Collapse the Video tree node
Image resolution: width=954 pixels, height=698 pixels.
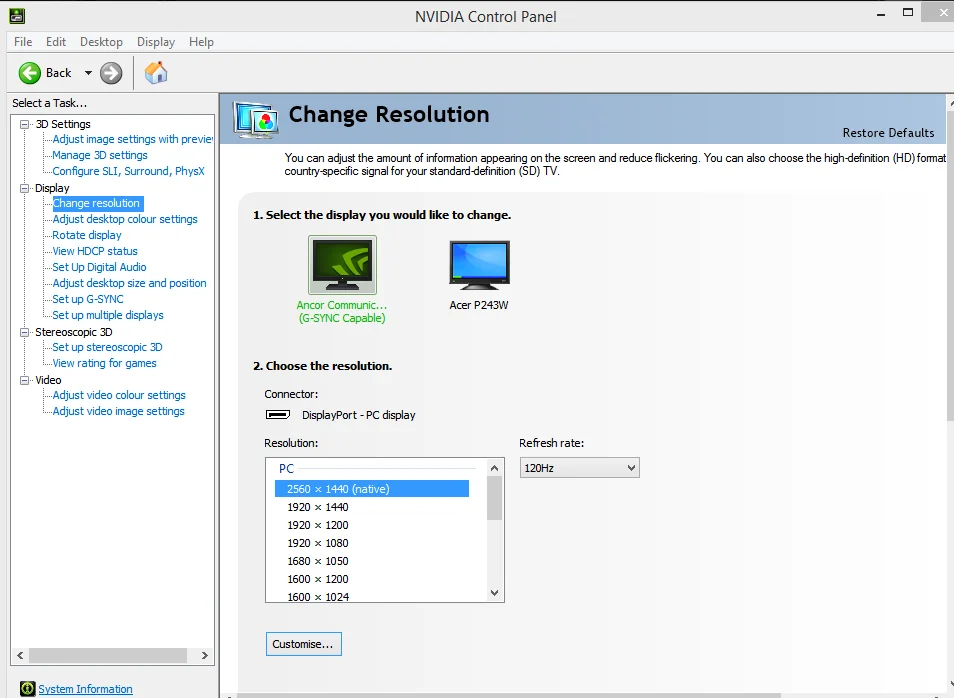tap(24, 380)
